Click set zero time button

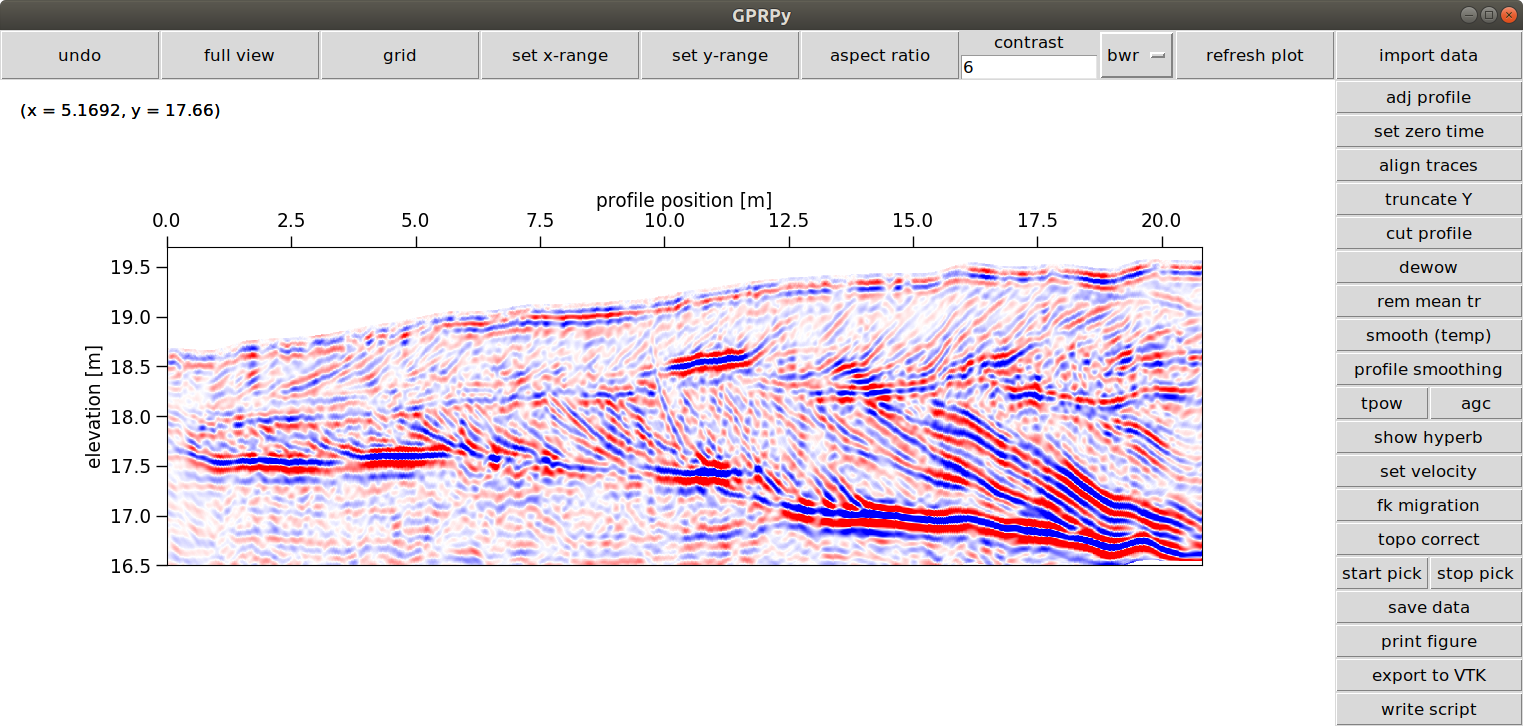point(1428,131)
